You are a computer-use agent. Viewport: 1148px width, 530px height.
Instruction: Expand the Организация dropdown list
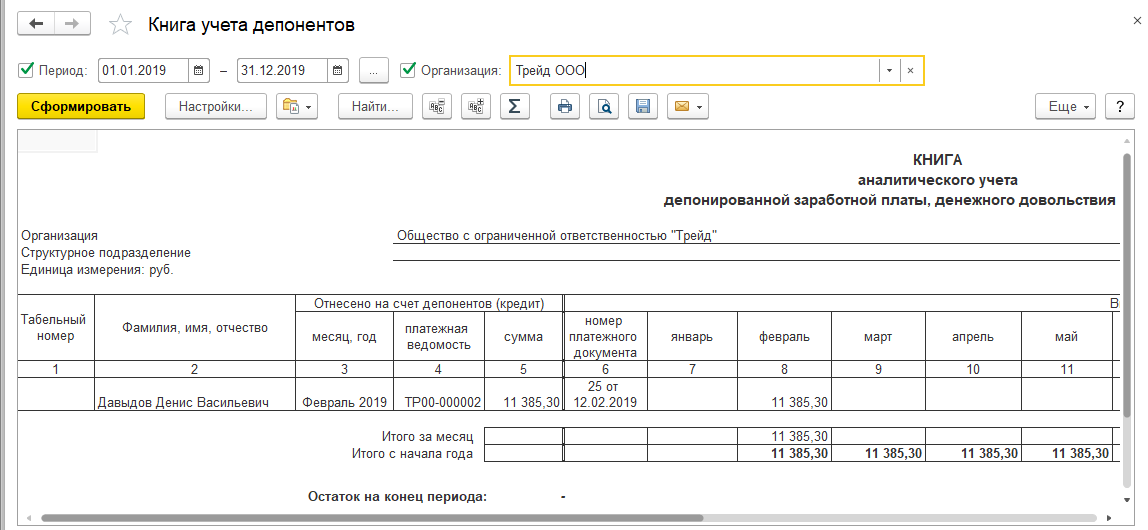coord(889,71)
